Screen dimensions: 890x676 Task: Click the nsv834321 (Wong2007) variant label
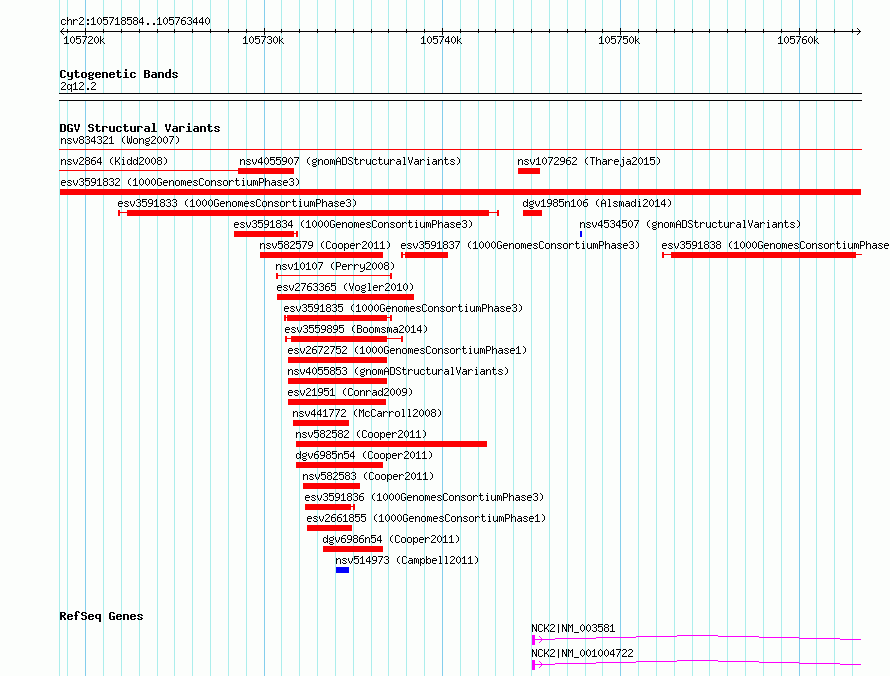tap(120, 140)
